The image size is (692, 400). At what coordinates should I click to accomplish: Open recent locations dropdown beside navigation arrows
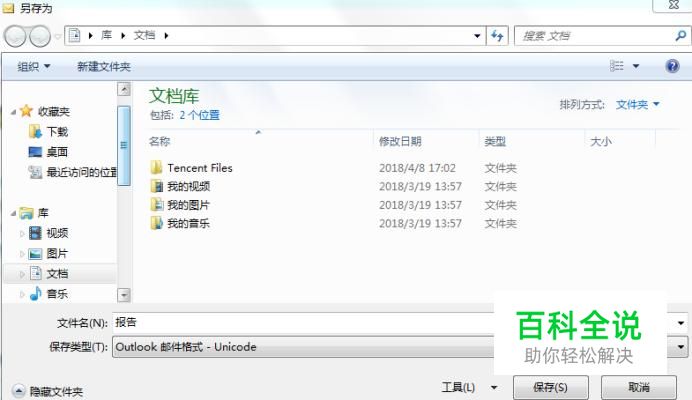click(x=57, y=37)
